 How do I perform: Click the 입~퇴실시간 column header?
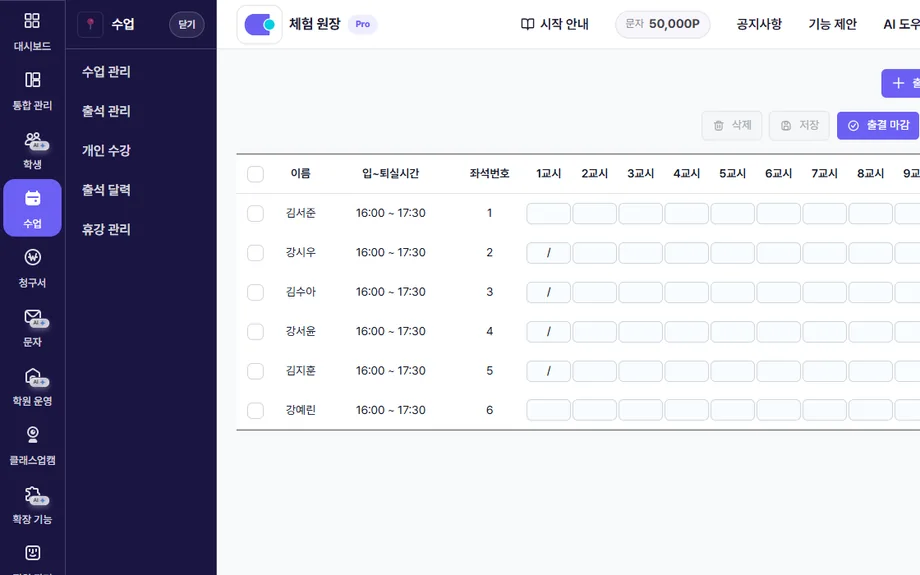point(391,173)
